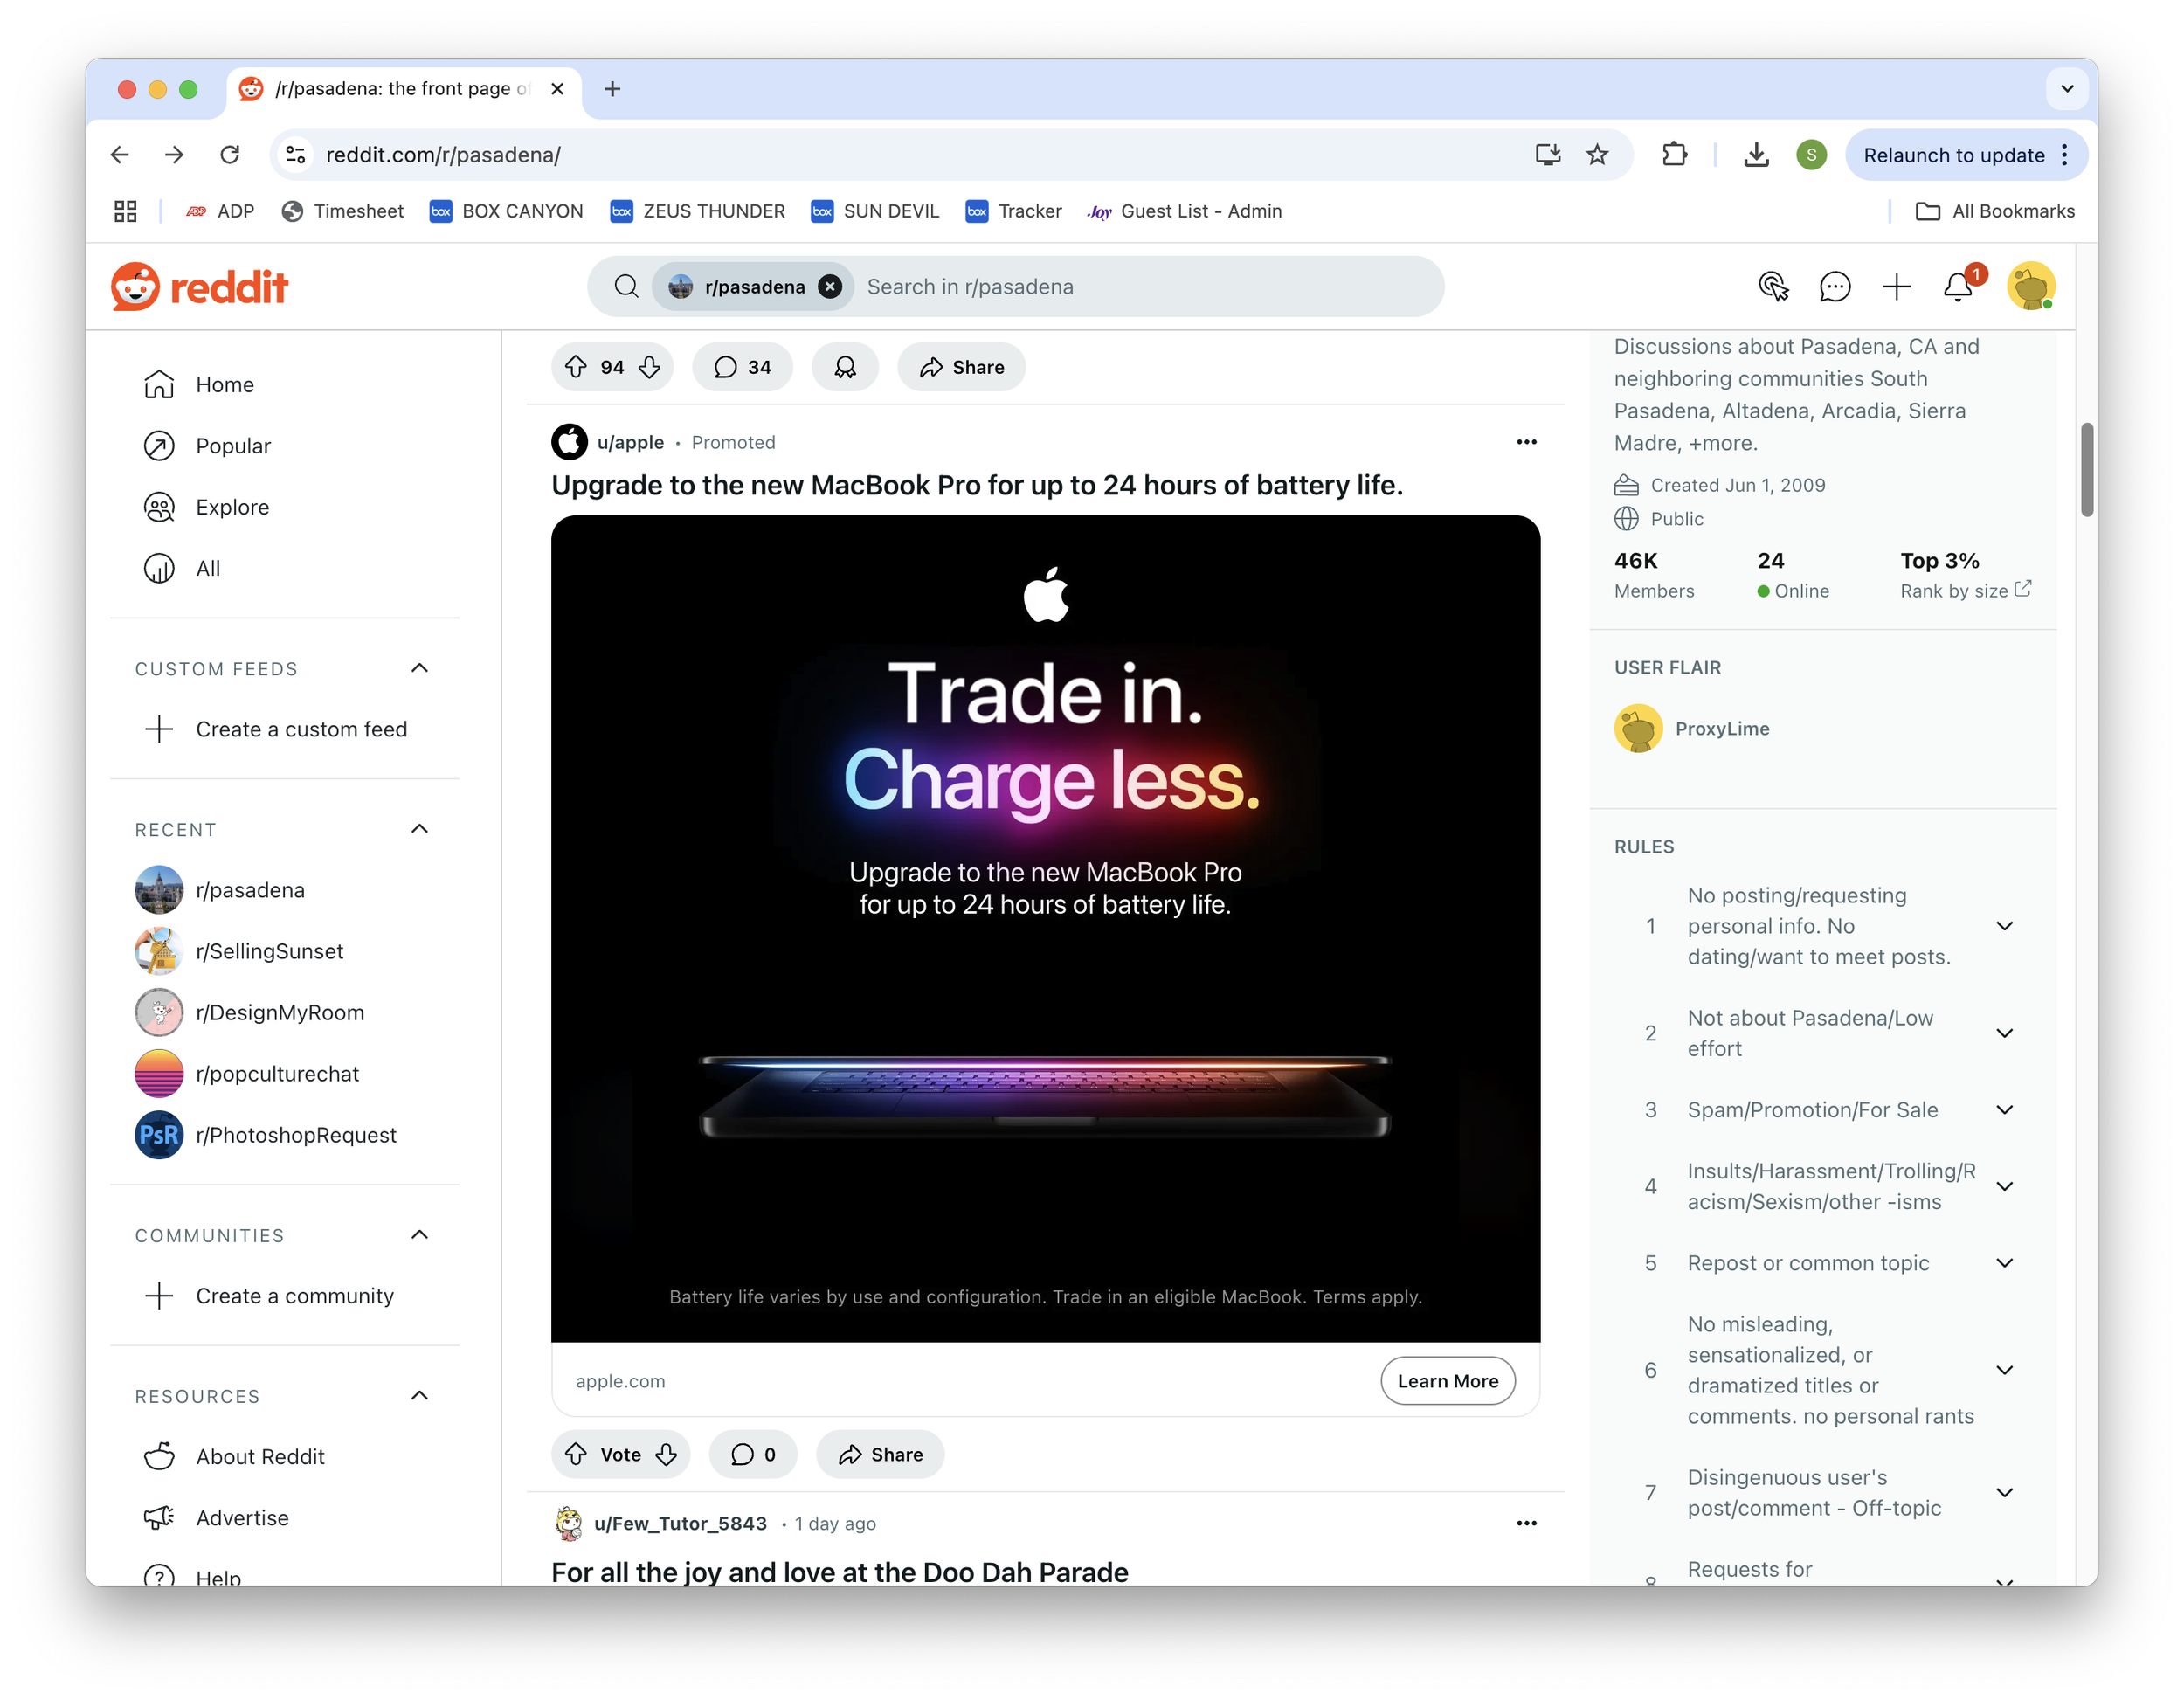The height and width of the screenshot is (1700, 2184).
Task: Remove the r/pasadena search filter chip
Action: point(830,287)
